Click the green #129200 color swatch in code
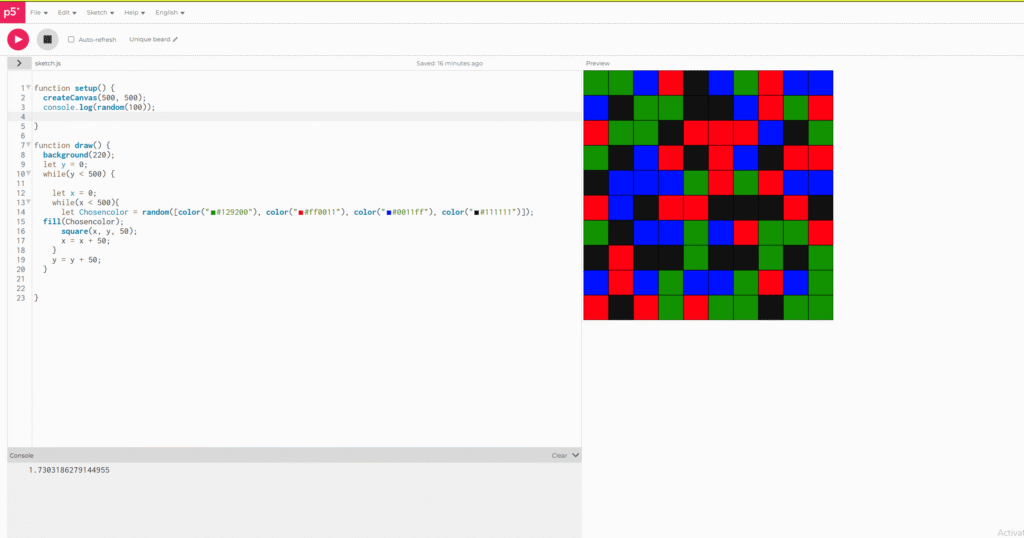 [214, 212]
